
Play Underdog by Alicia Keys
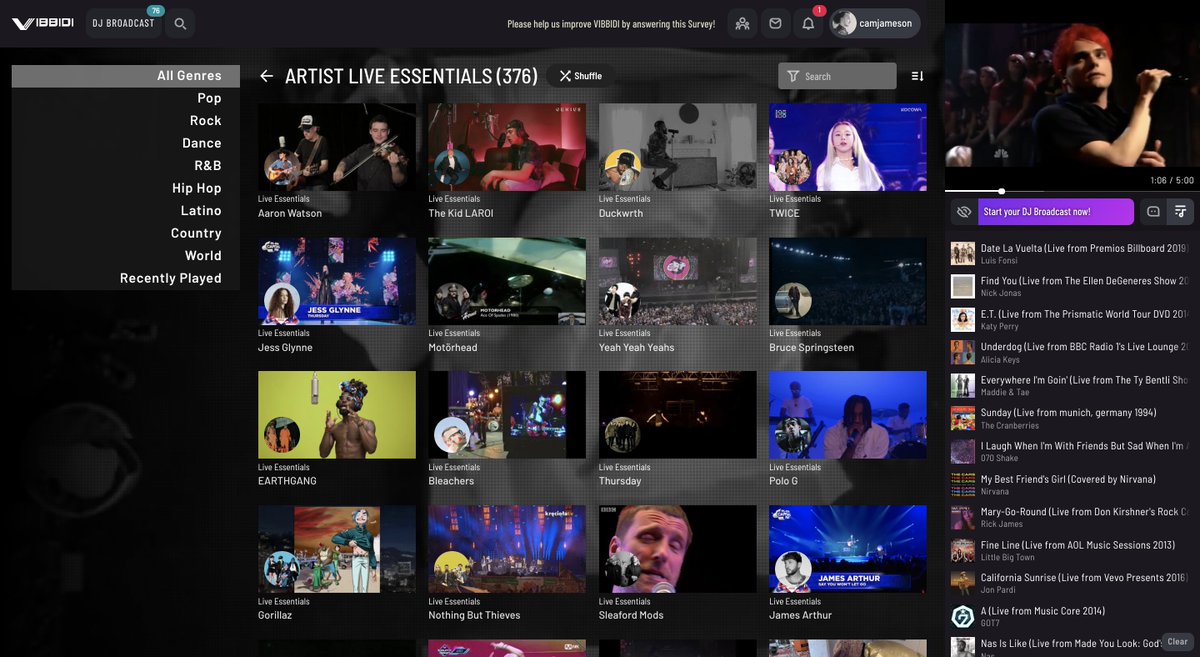pos(1072,352)
